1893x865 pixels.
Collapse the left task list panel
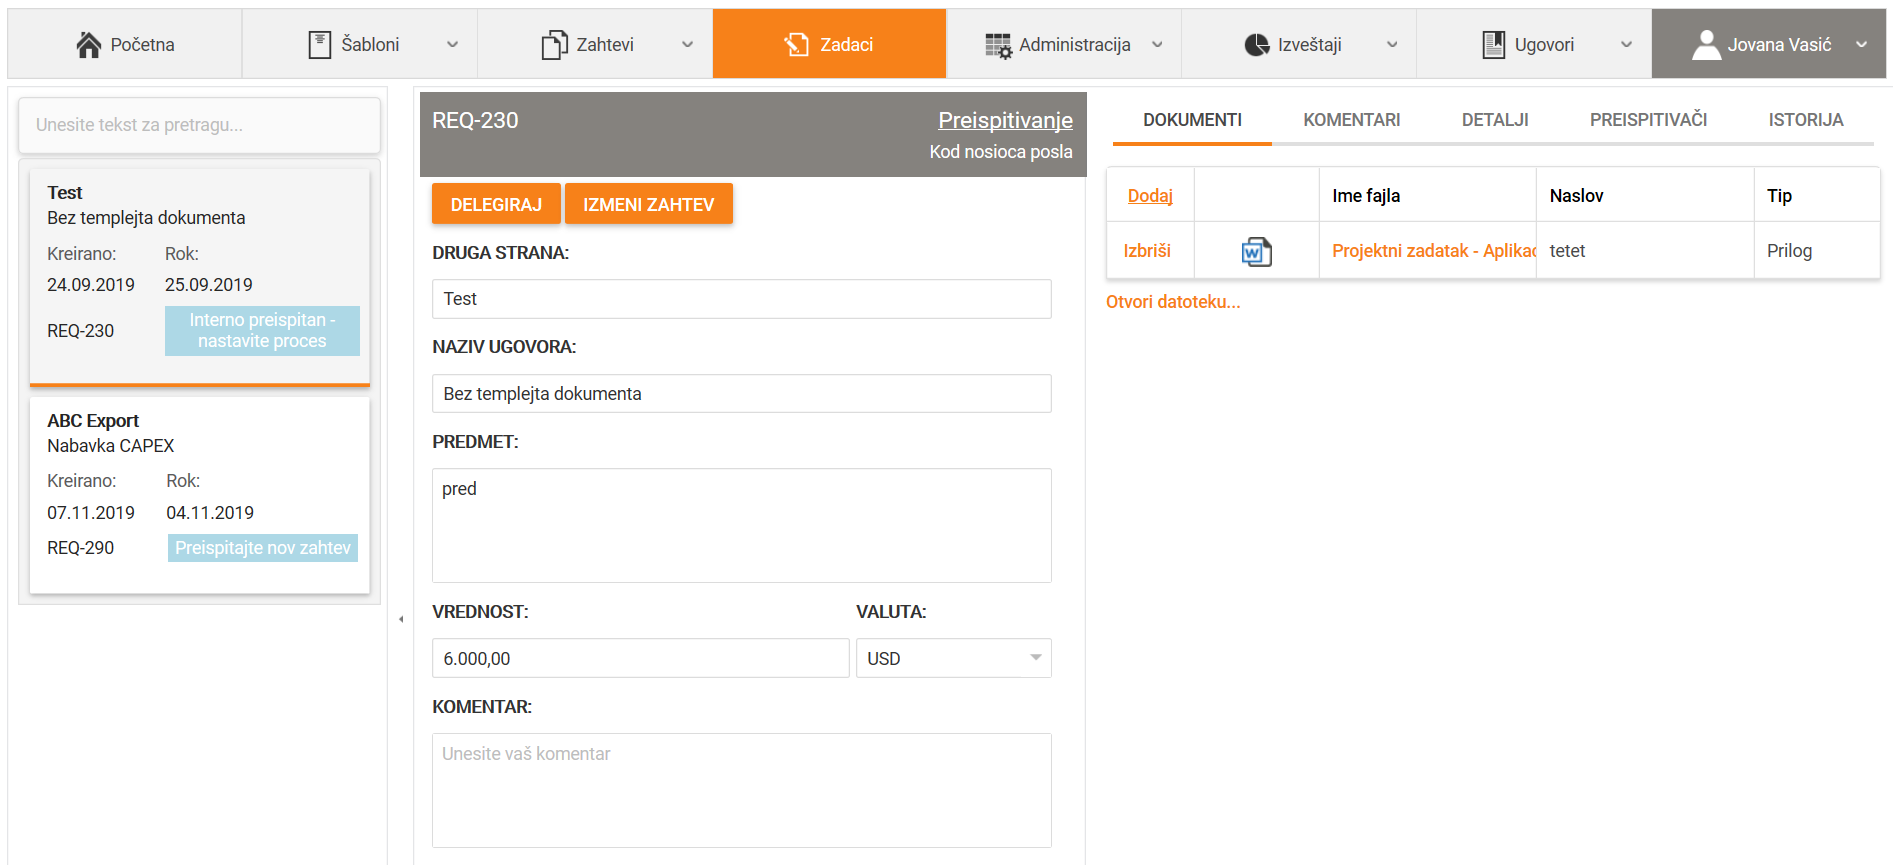pyautogui.click(x=401, y=619)
